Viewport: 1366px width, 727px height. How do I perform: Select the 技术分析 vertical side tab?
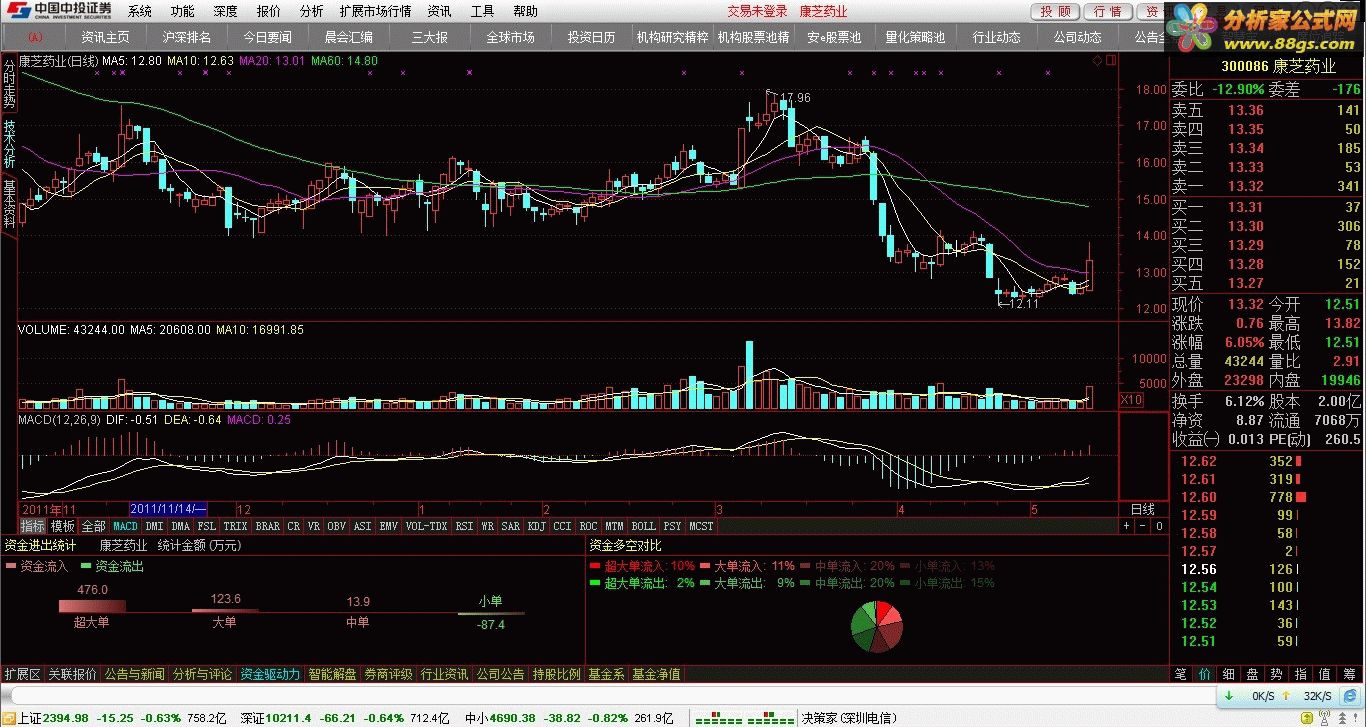tap(9, 144)
